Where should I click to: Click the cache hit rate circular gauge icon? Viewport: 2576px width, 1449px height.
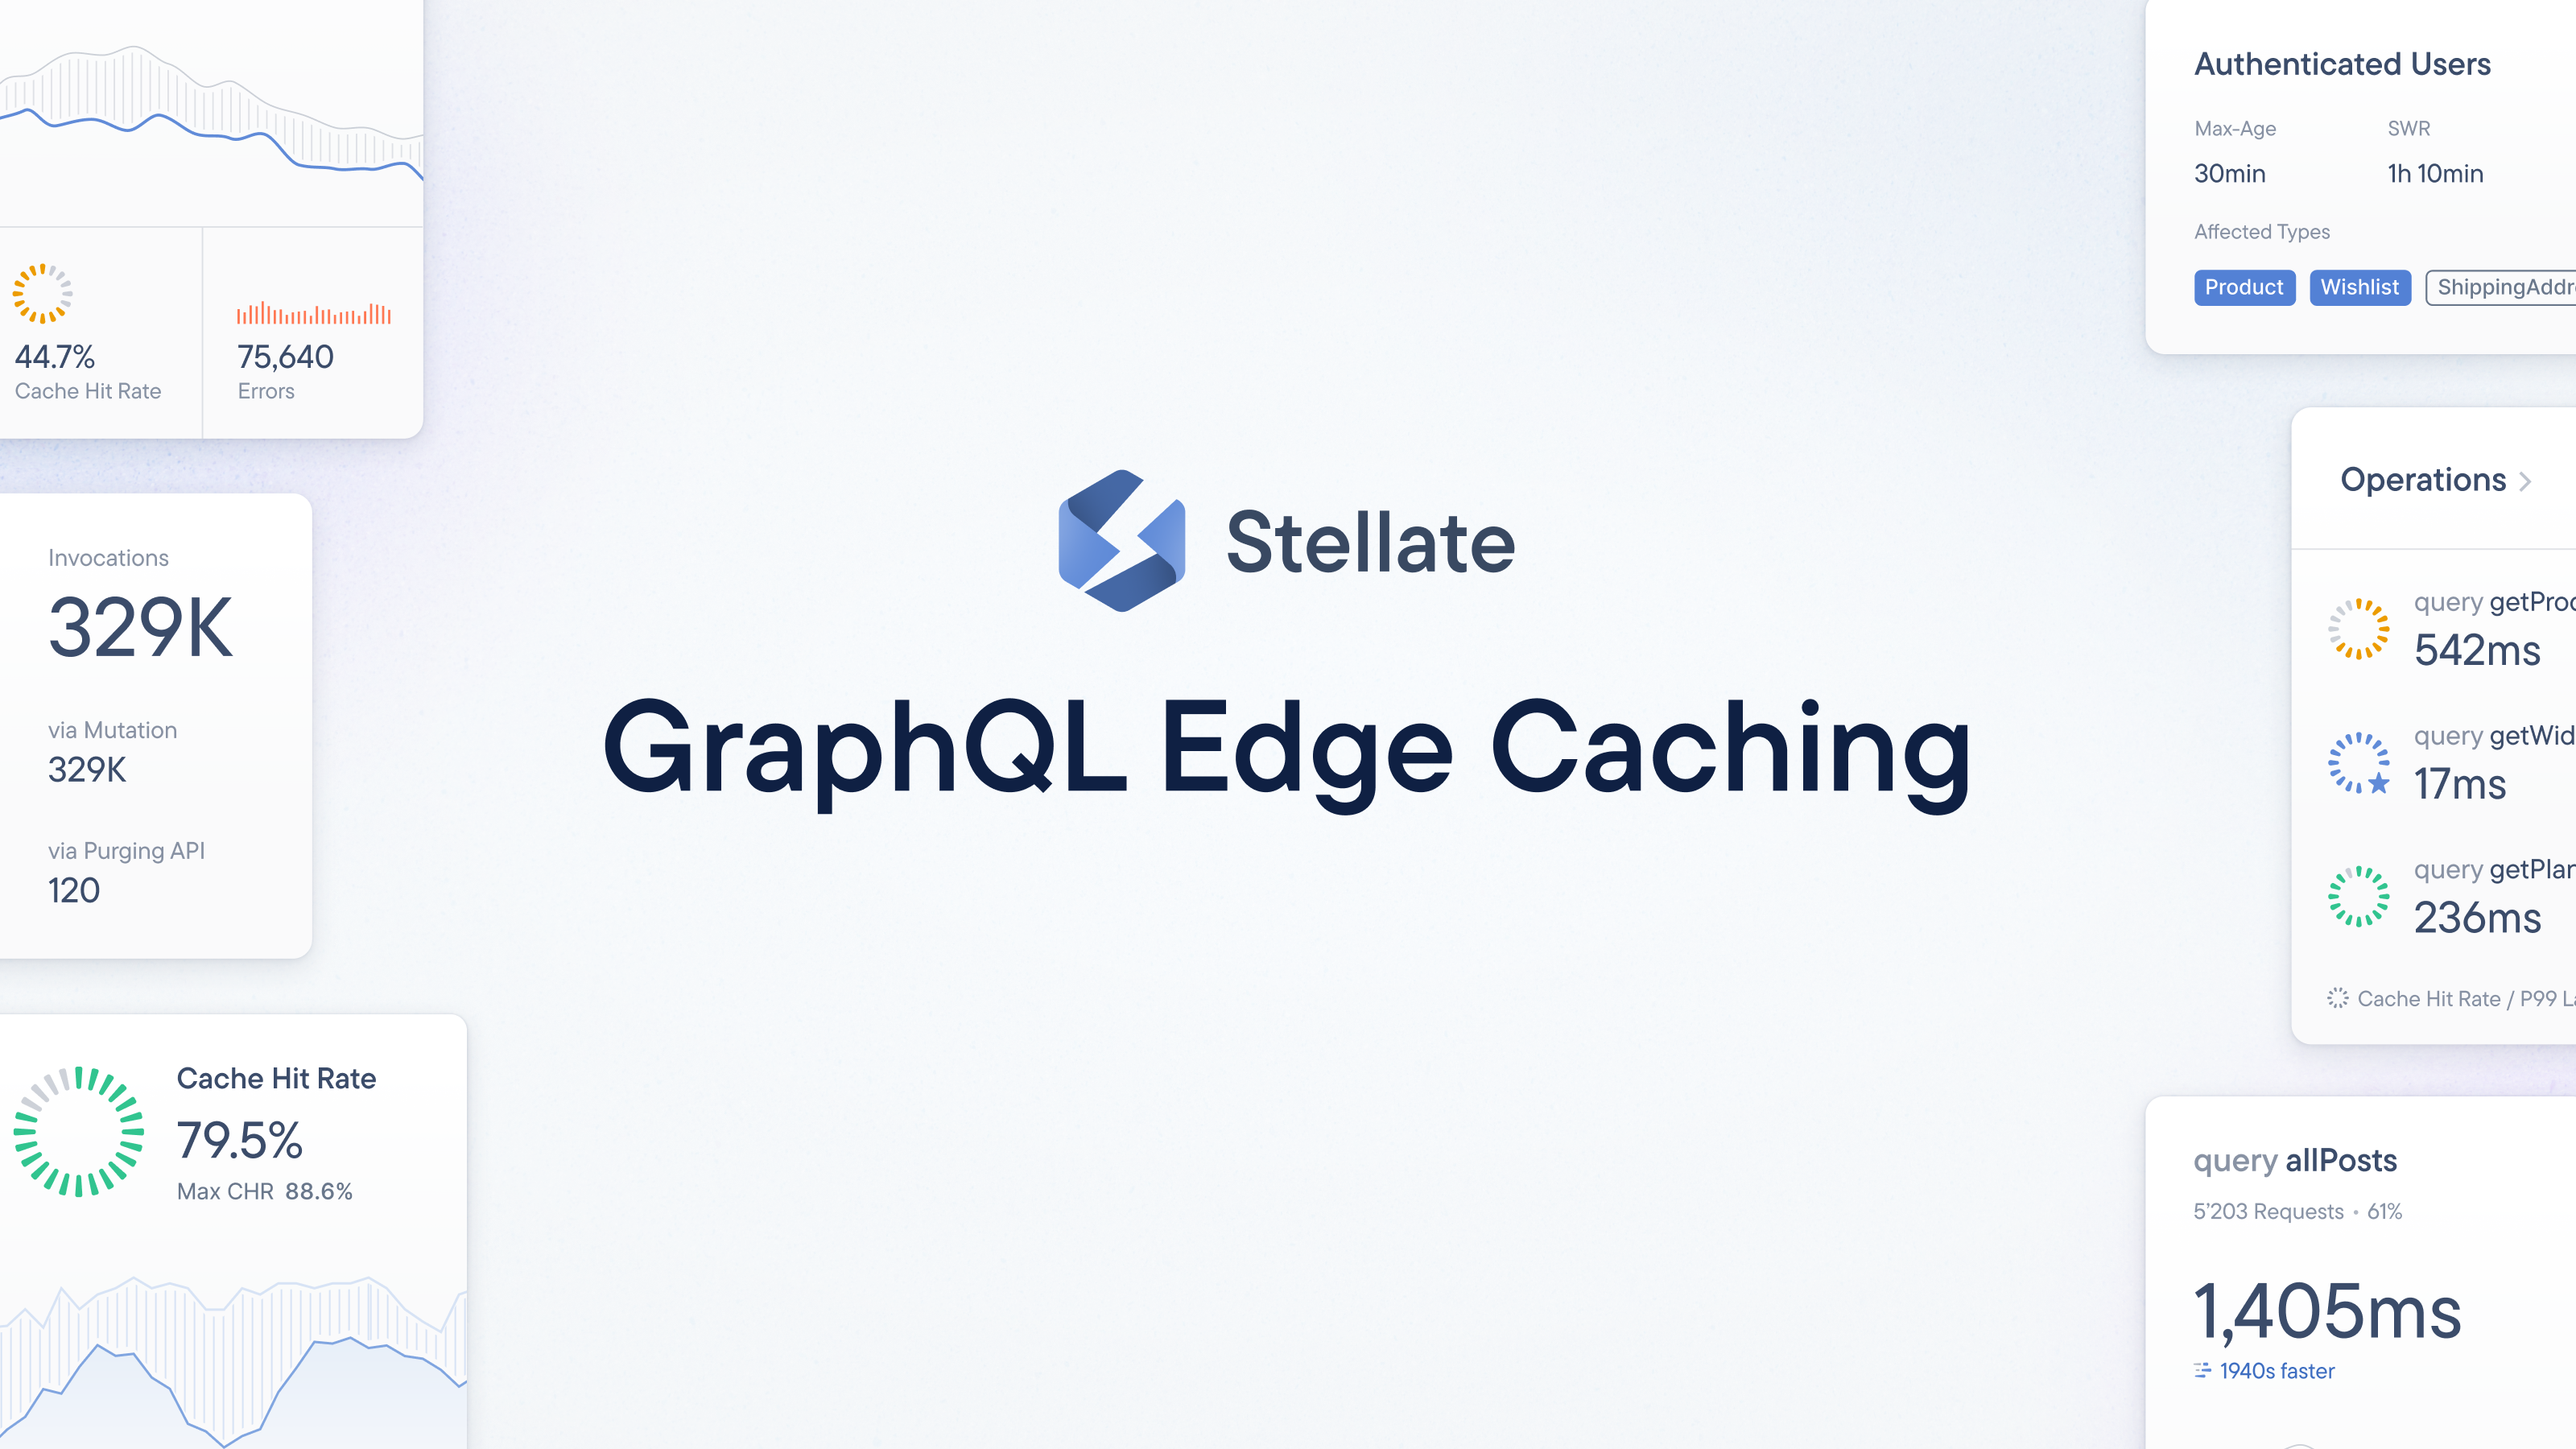[78, 1134]
